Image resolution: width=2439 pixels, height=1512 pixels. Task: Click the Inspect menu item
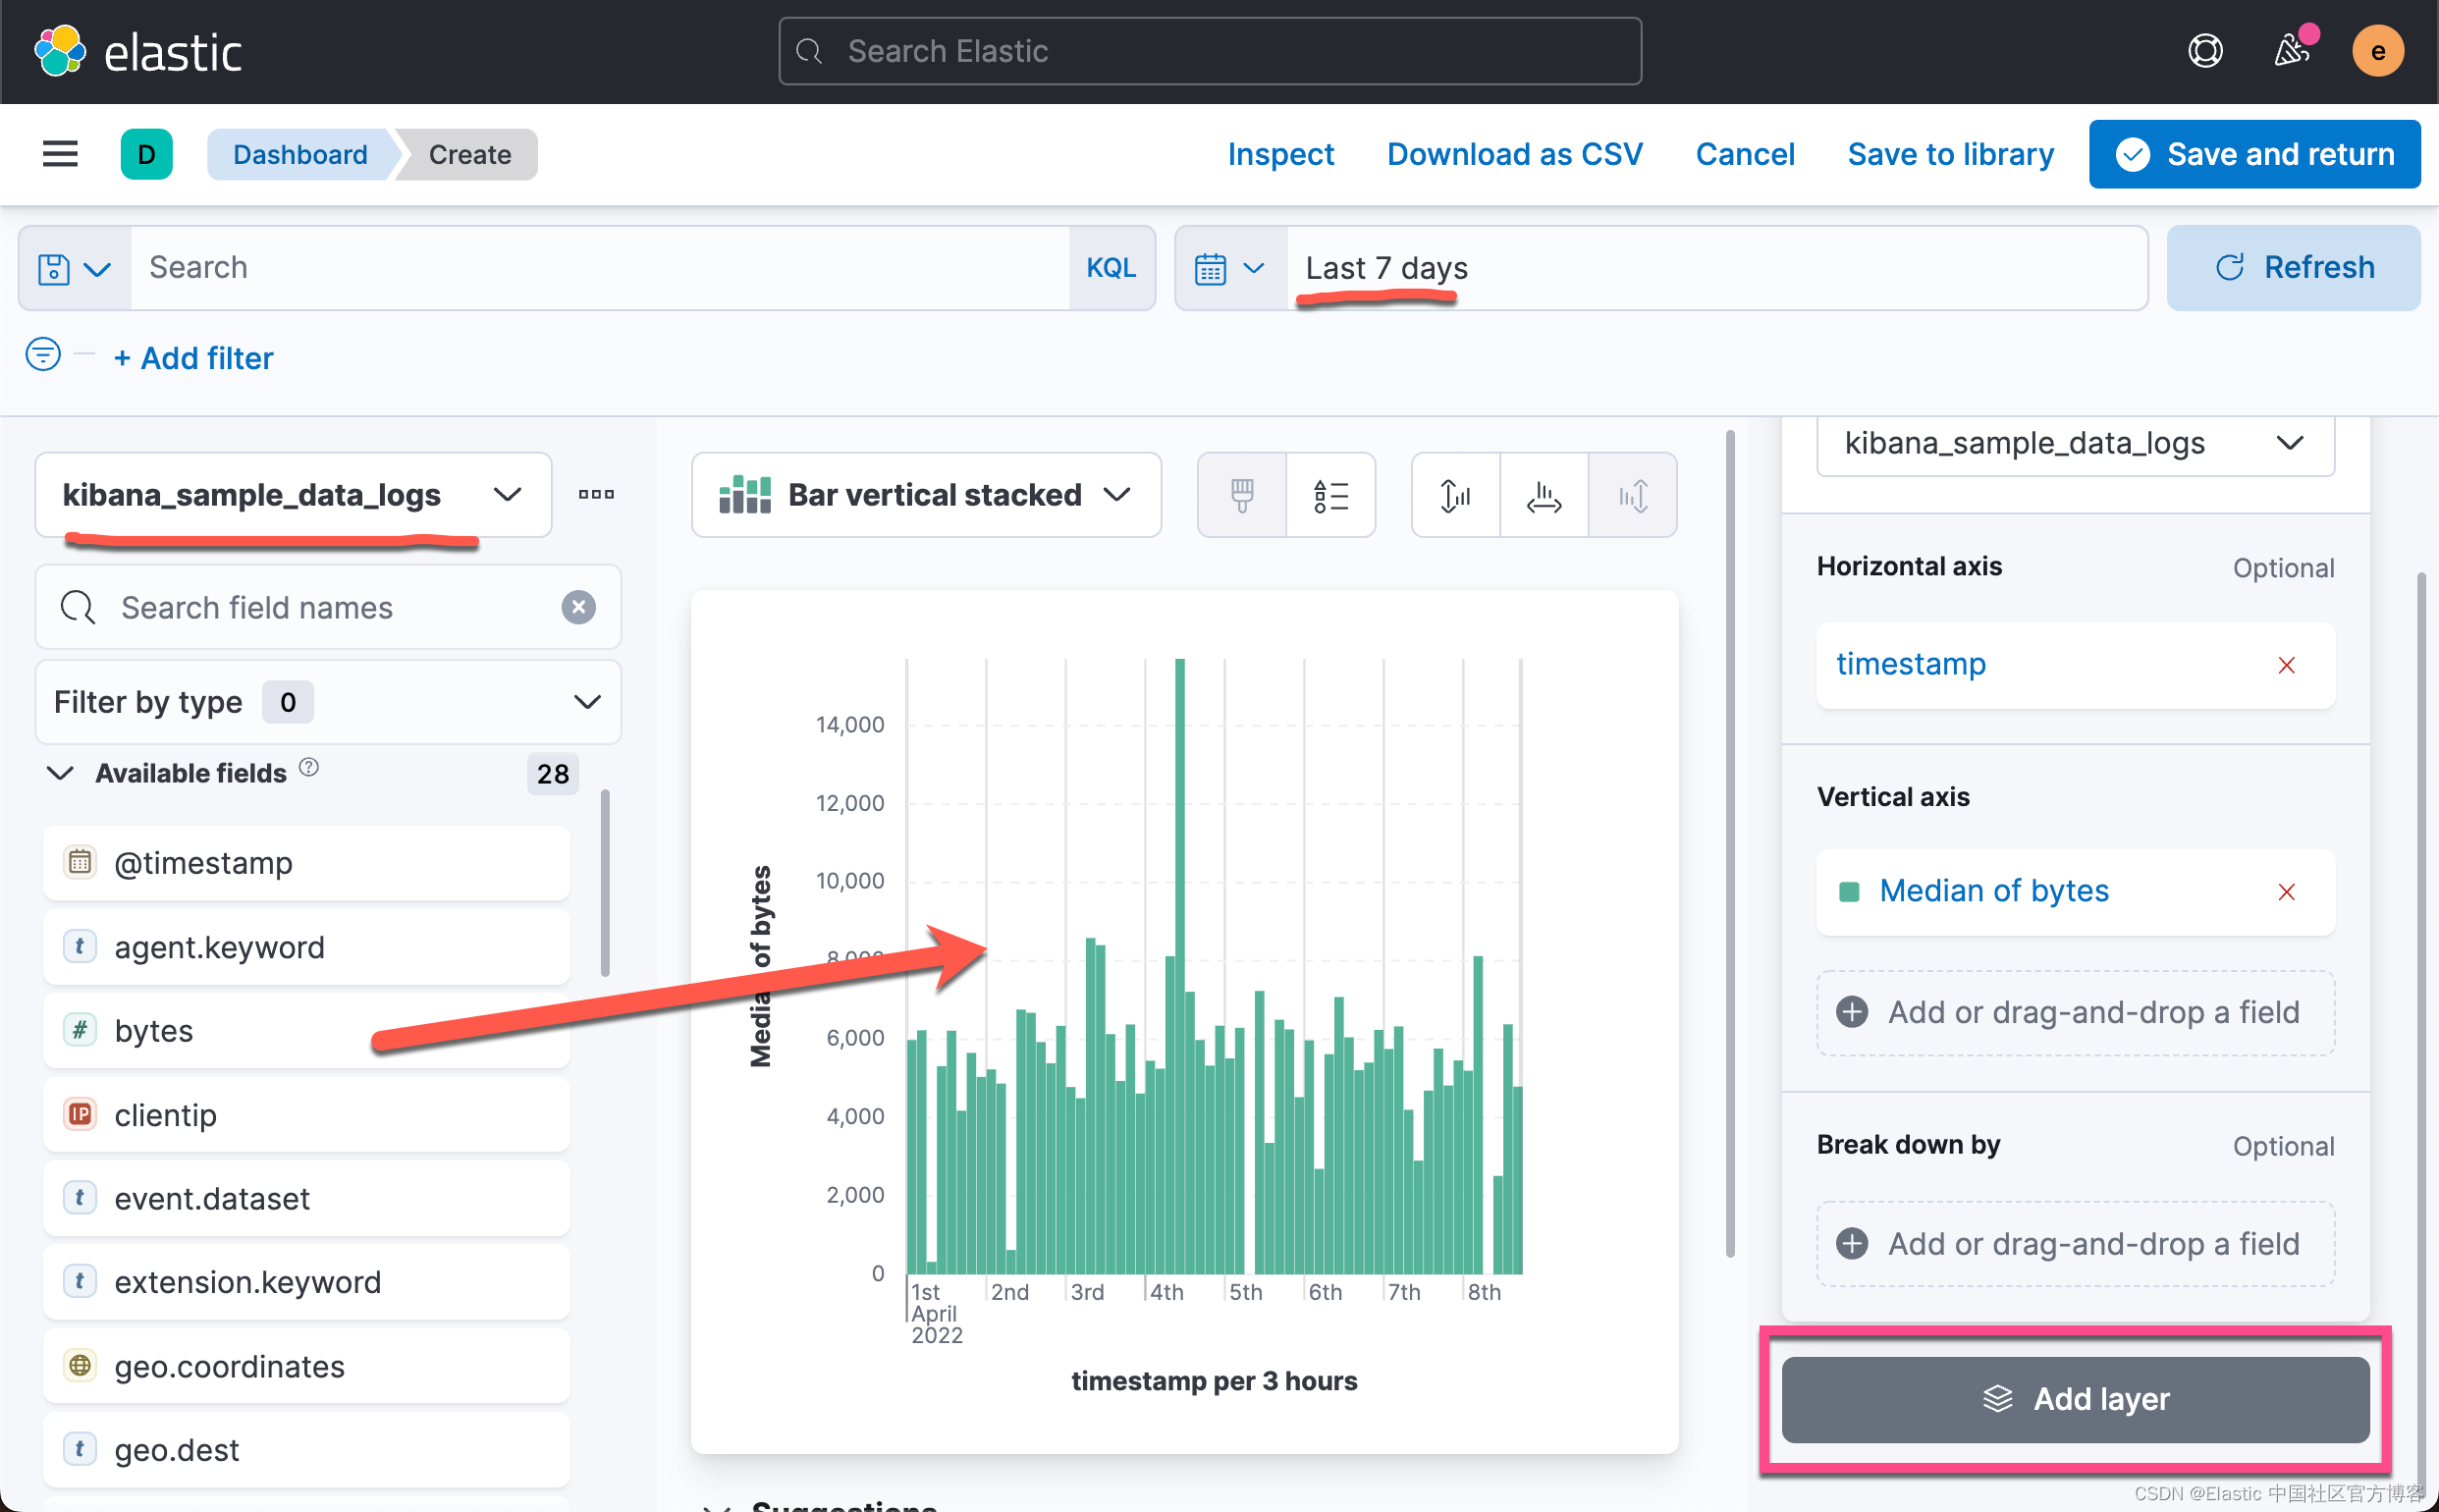[x=1280, y=154]
